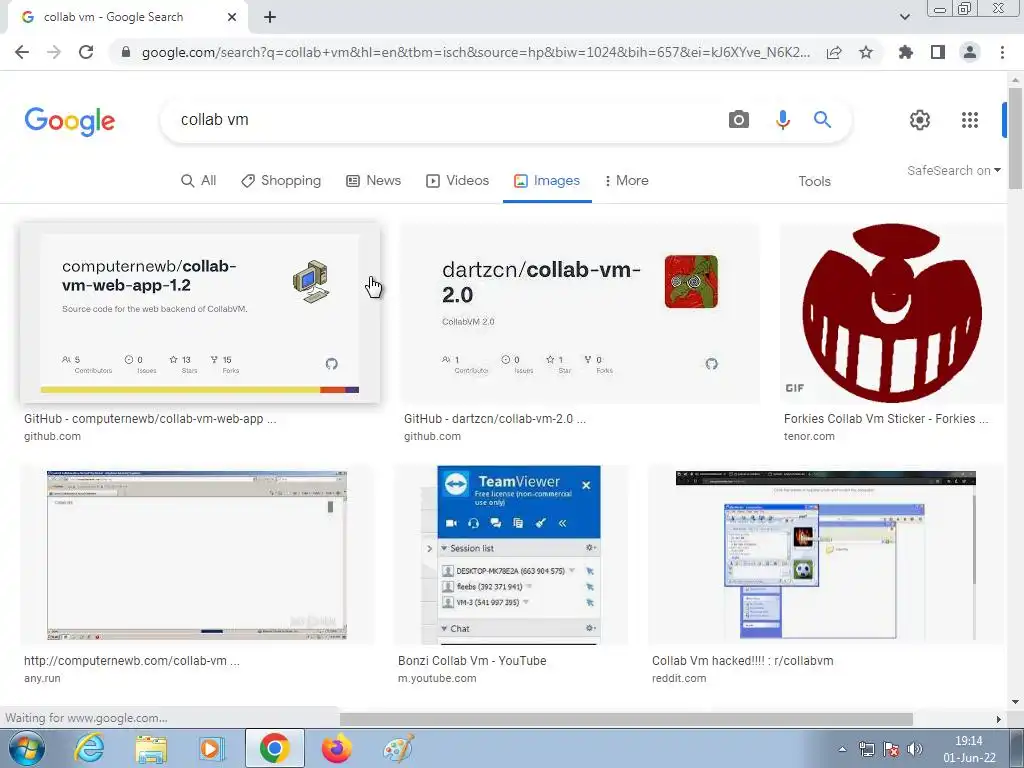Open the Windows Start button
Image resolution: width=1024 pixels, height=768 pixels.
click(x=27, y=748)
